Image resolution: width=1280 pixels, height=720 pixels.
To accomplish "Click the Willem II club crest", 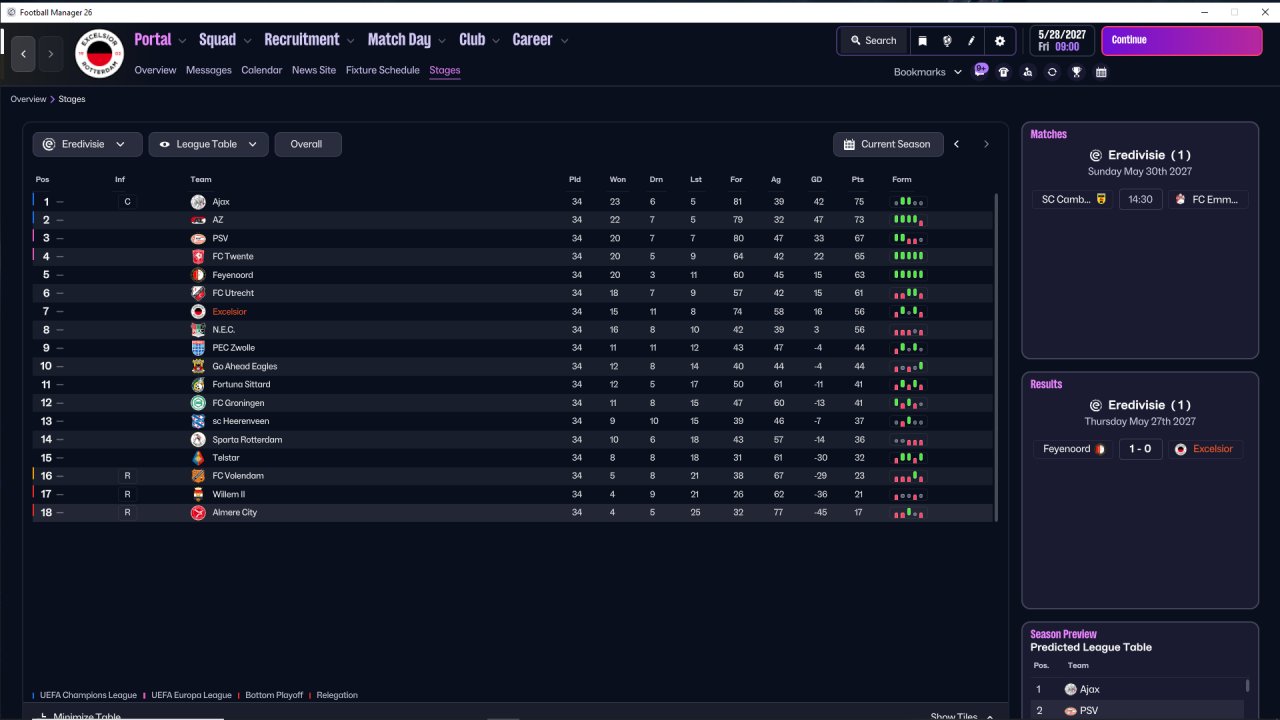I will click(x=198, y=494).
